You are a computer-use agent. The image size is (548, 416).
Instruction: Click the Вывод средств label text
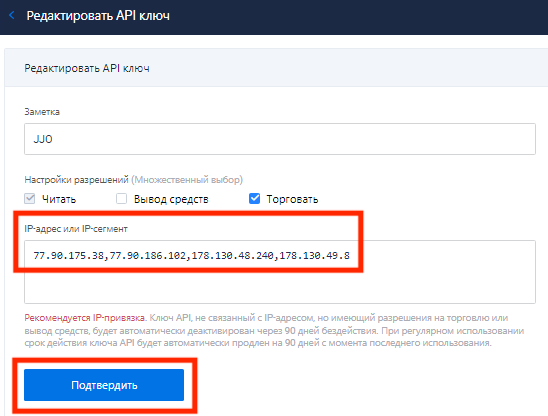pos(171,199)
